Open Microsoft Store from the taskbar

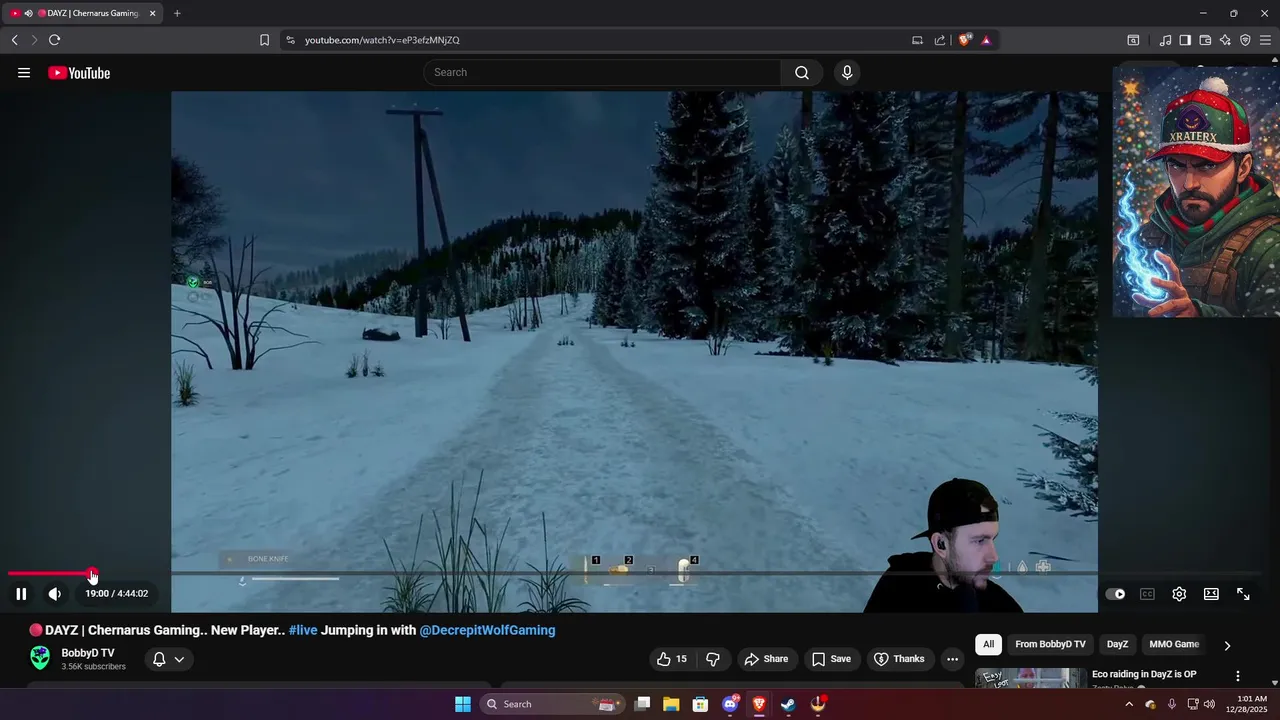(700, 704)
